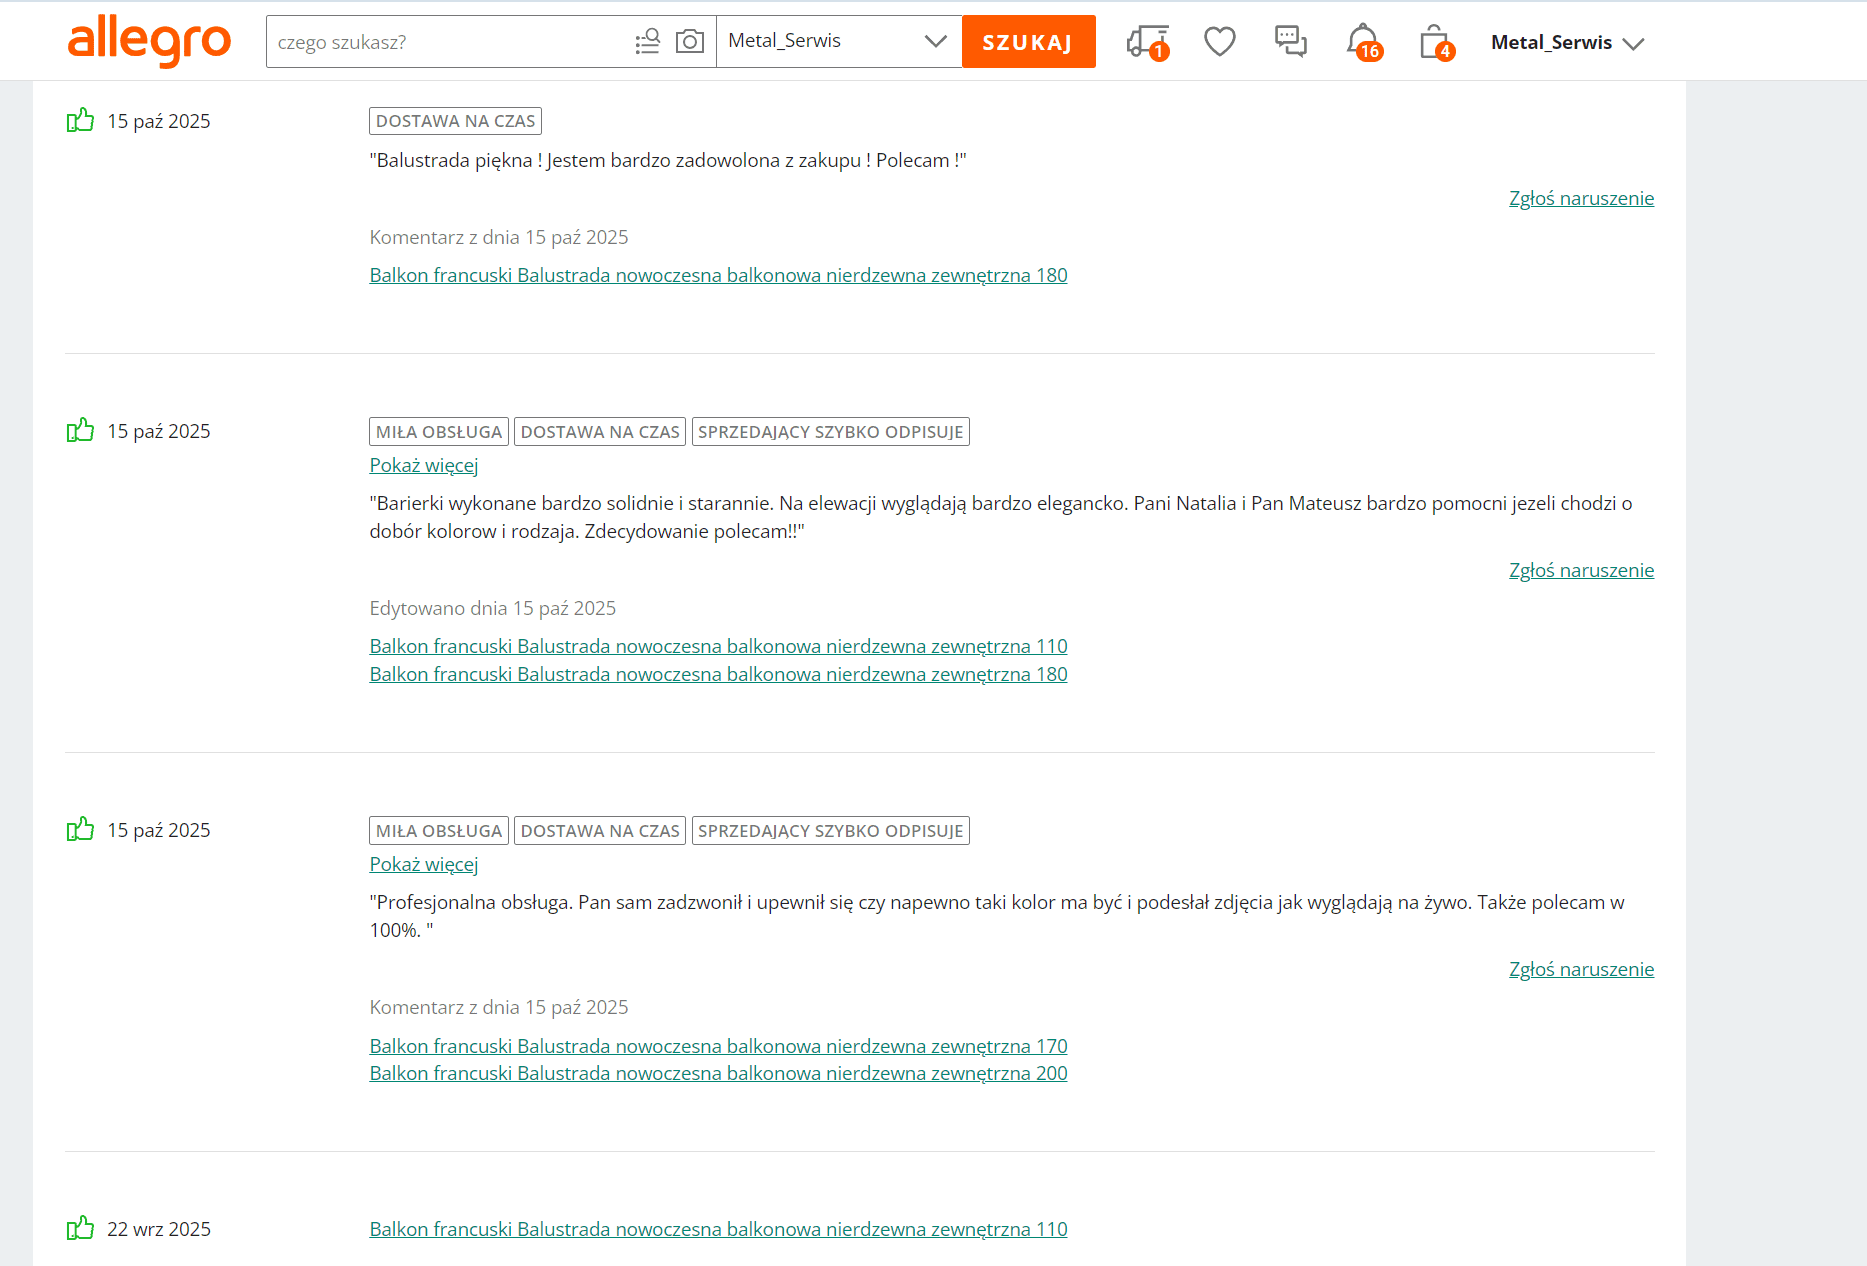Report violation on the Profesjonalna obsługa review

tap(1581, 969)
